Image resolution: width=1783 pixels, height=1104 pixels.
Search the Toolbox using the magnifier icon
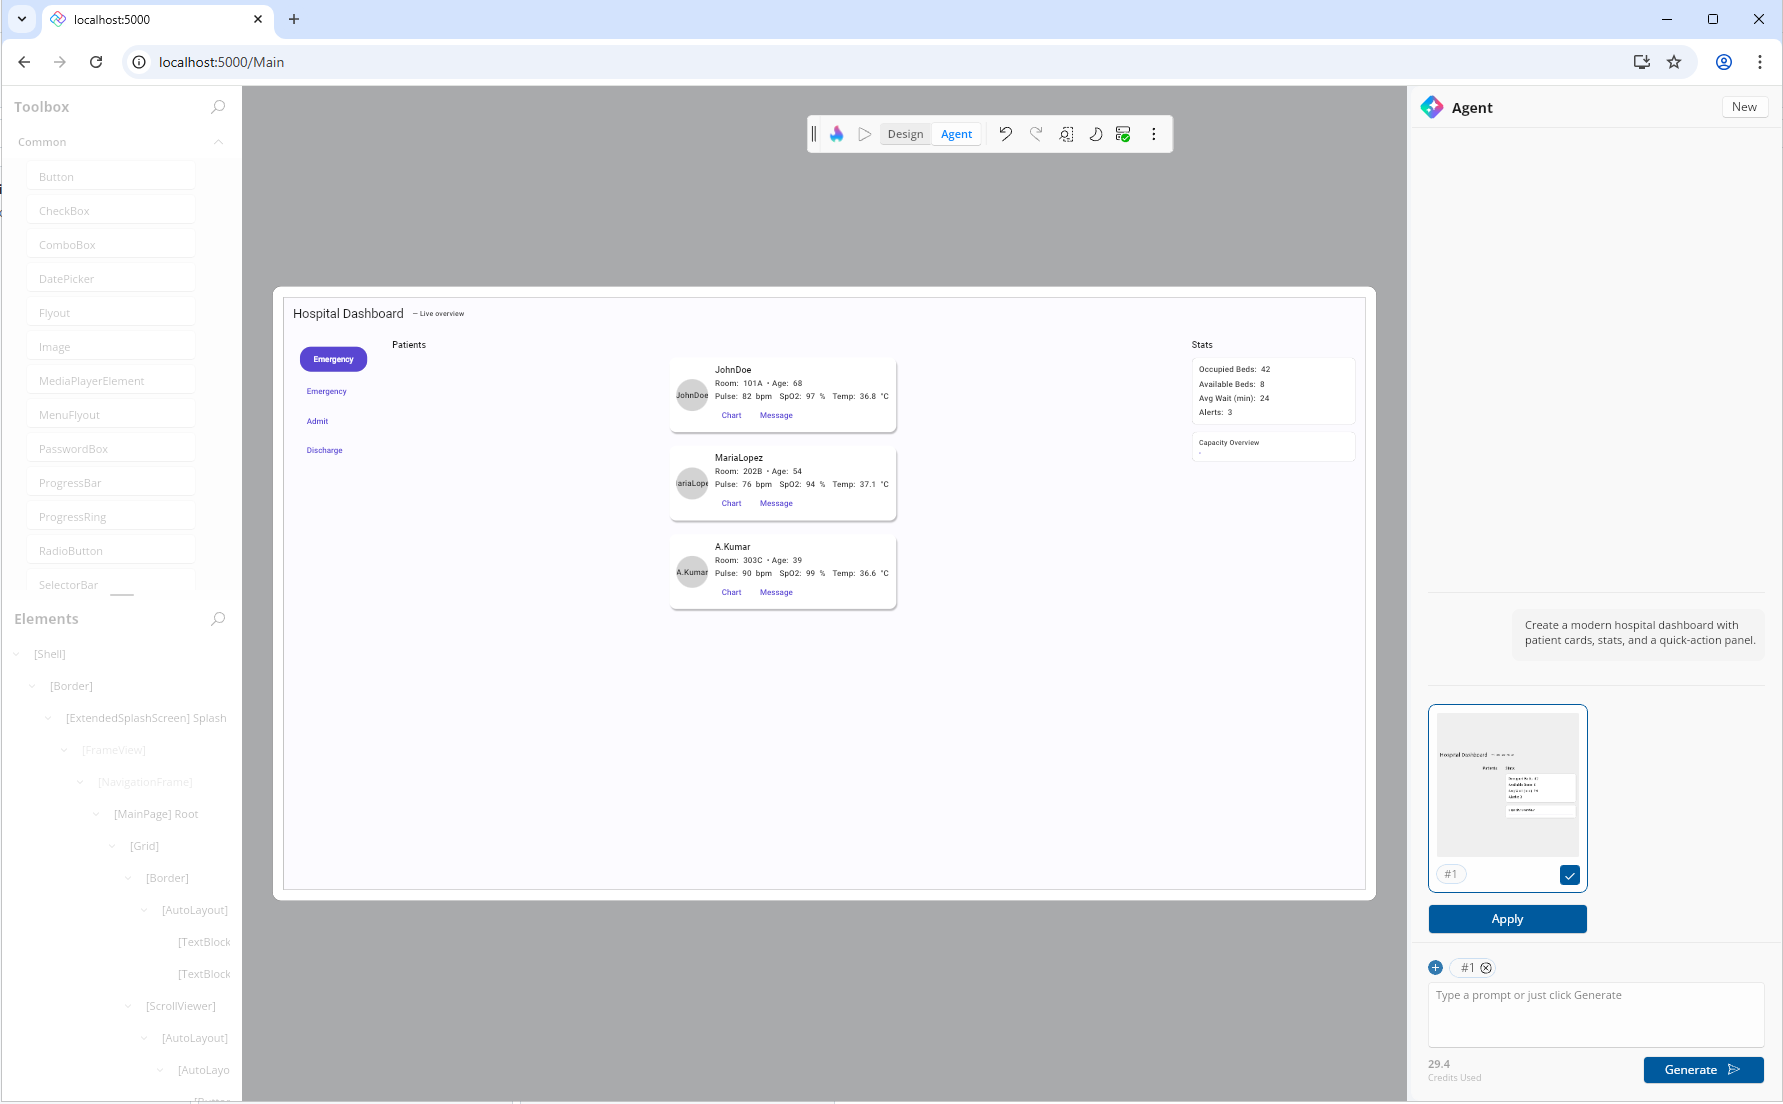pyautogui.click(x=218, y=107)
